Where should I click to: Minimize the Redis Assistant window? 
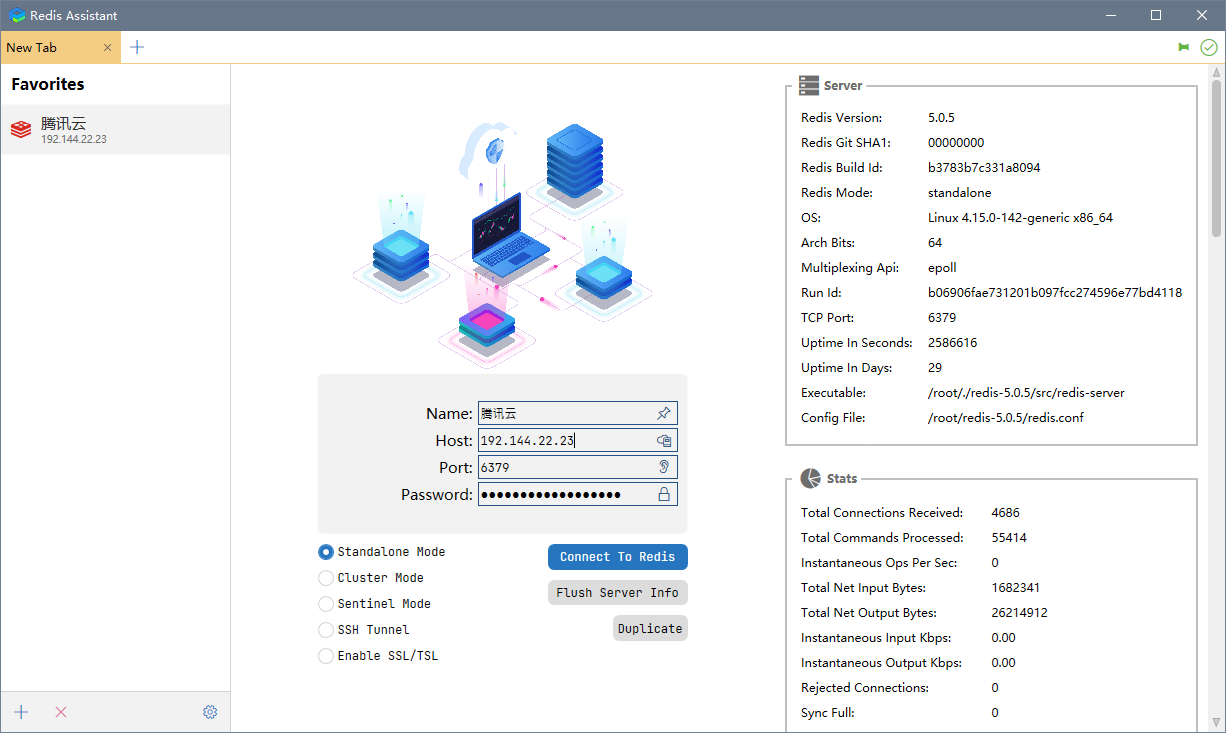[x=1110, y=15]
